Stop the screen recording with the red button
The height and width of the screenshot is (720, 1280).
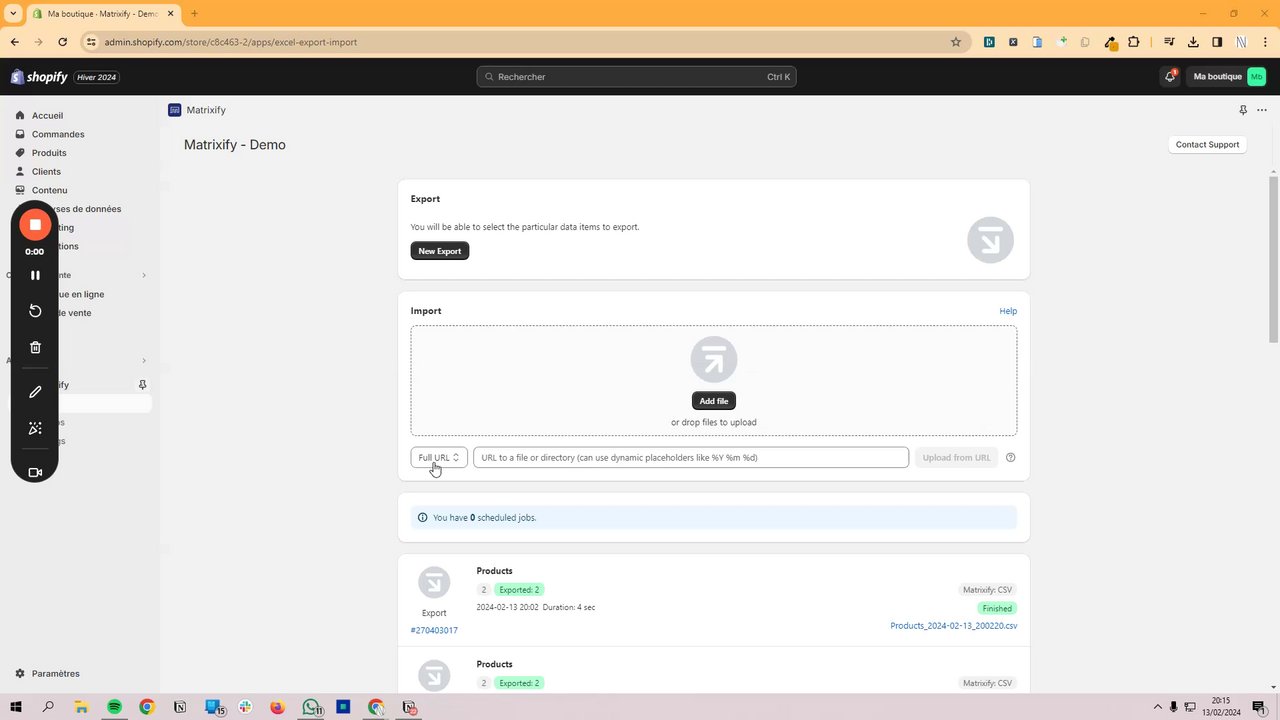pos(35,225)
